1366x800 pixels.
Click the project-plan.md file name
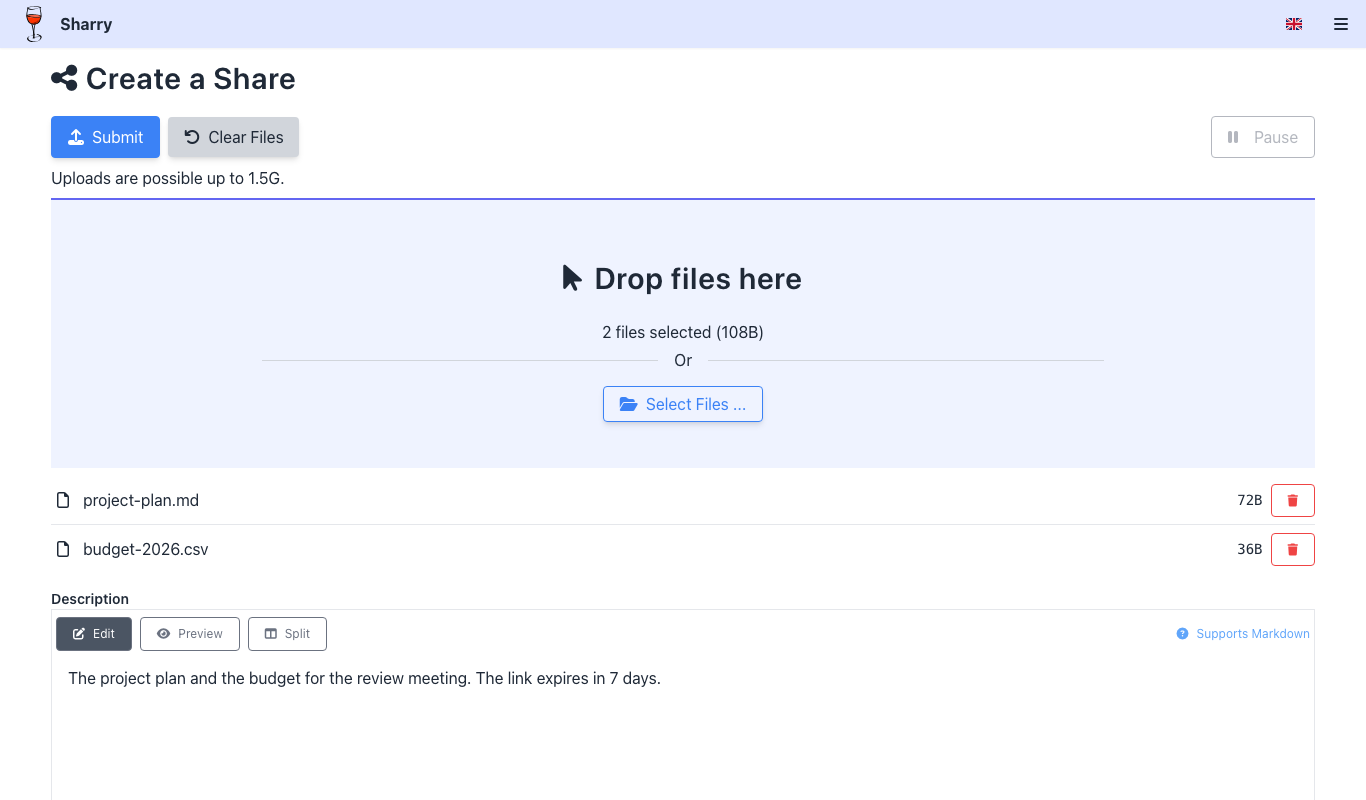(x=141, y=500)
